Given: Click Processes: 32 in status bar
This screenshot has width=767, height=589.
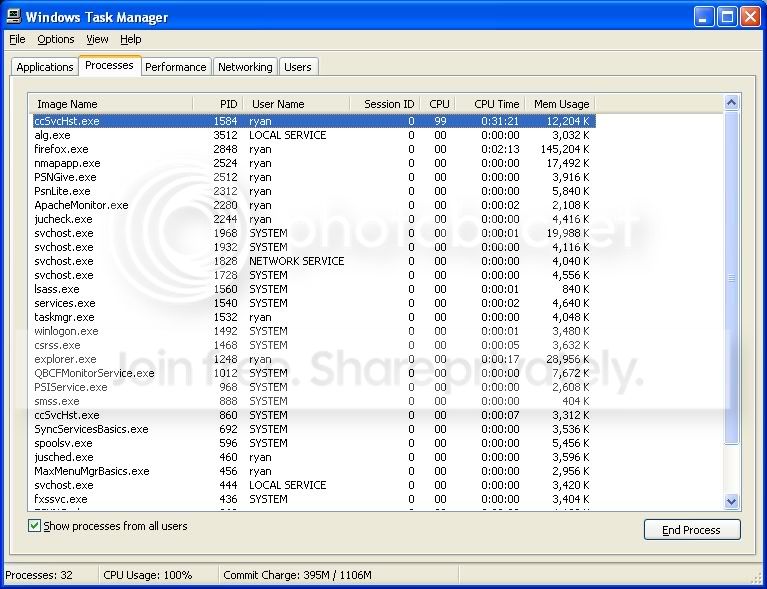Looking at the screenshot, I should [x=39, y=575].
